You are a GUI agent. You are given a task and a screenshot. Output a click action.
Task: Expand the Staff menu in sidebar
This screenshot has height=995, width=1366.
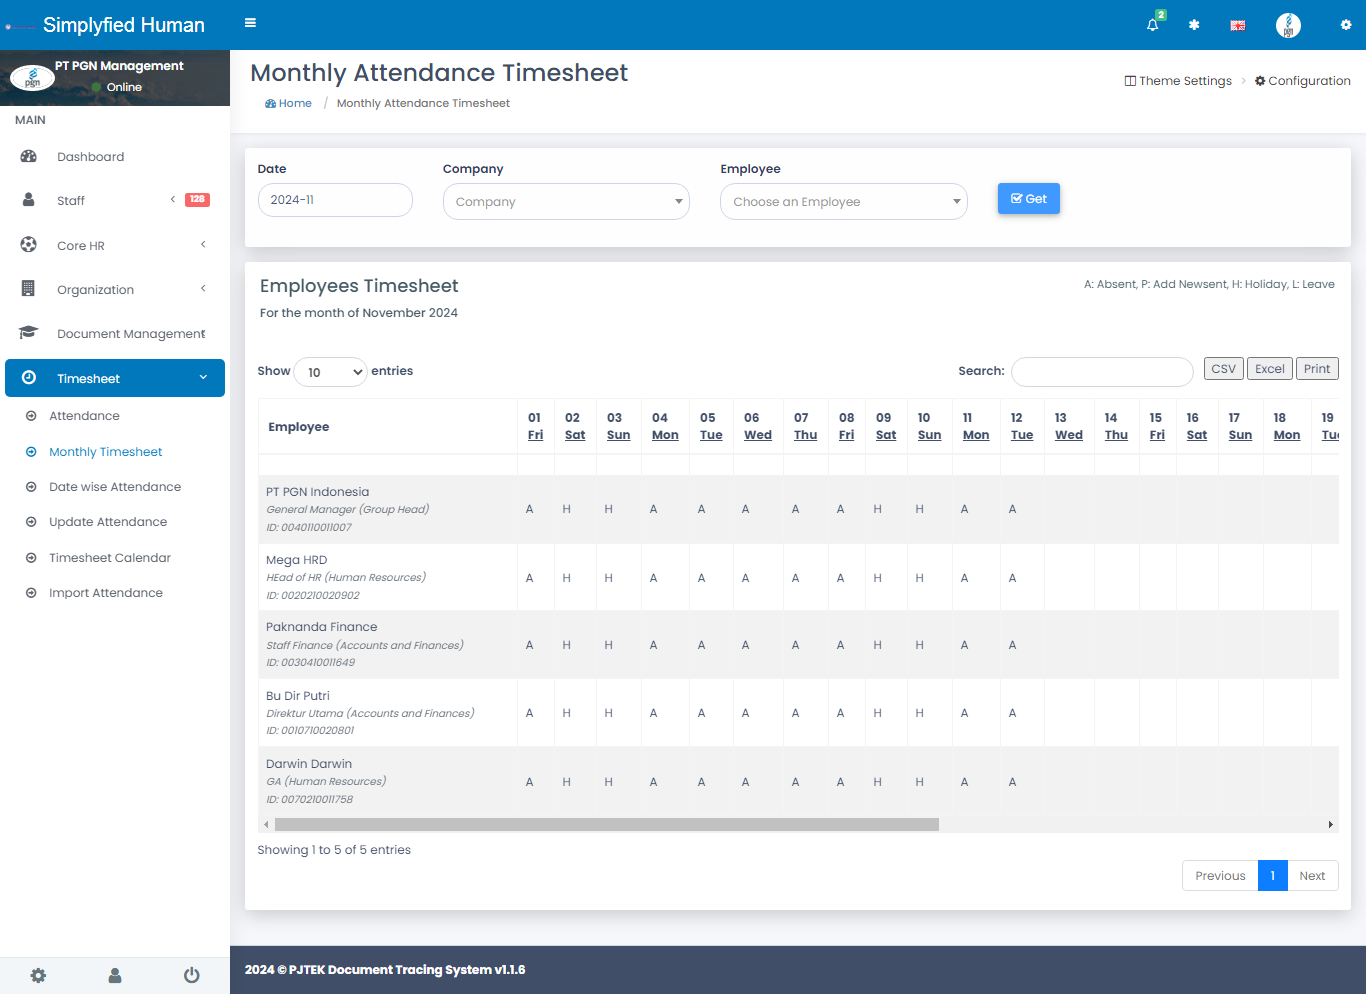point(115,201)
